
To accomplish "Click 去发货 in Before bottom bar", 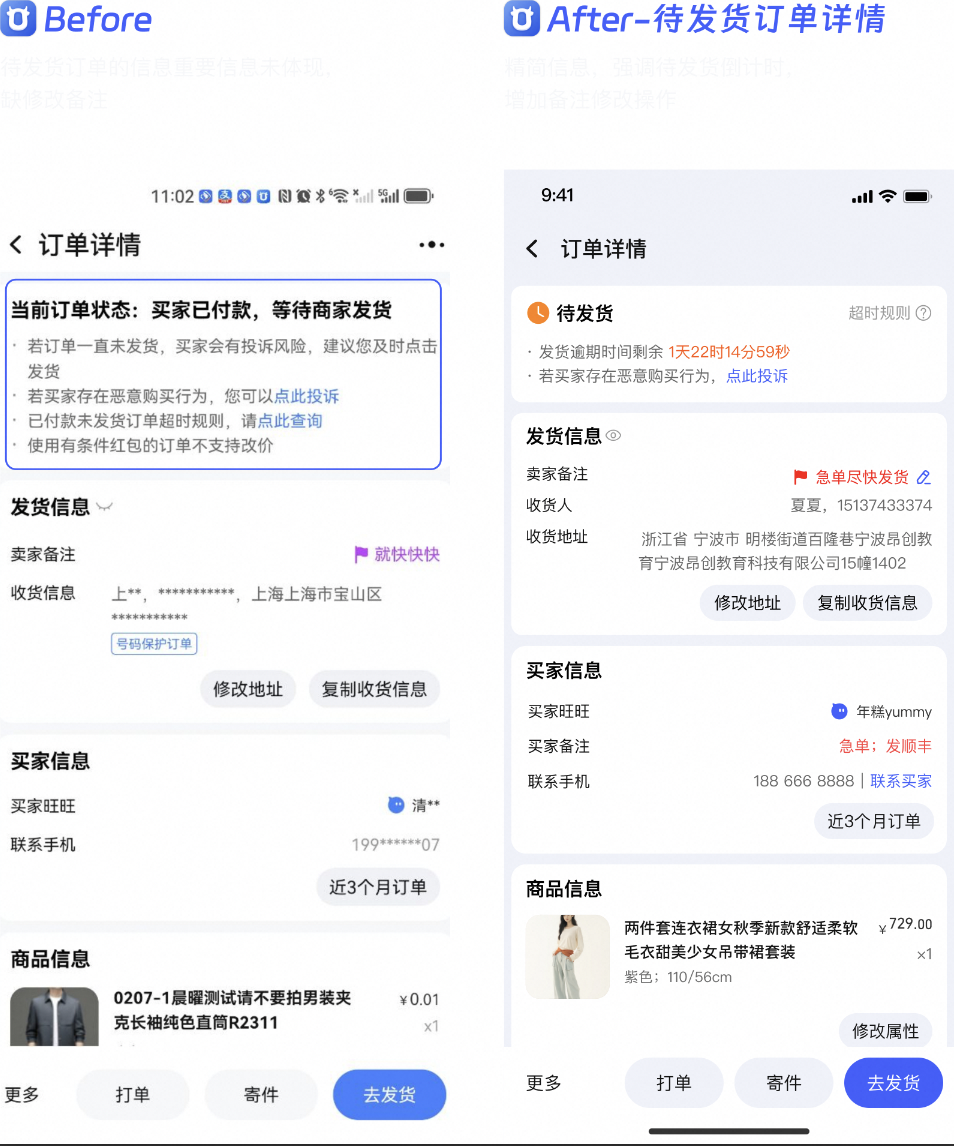I will click(390, 1095).
